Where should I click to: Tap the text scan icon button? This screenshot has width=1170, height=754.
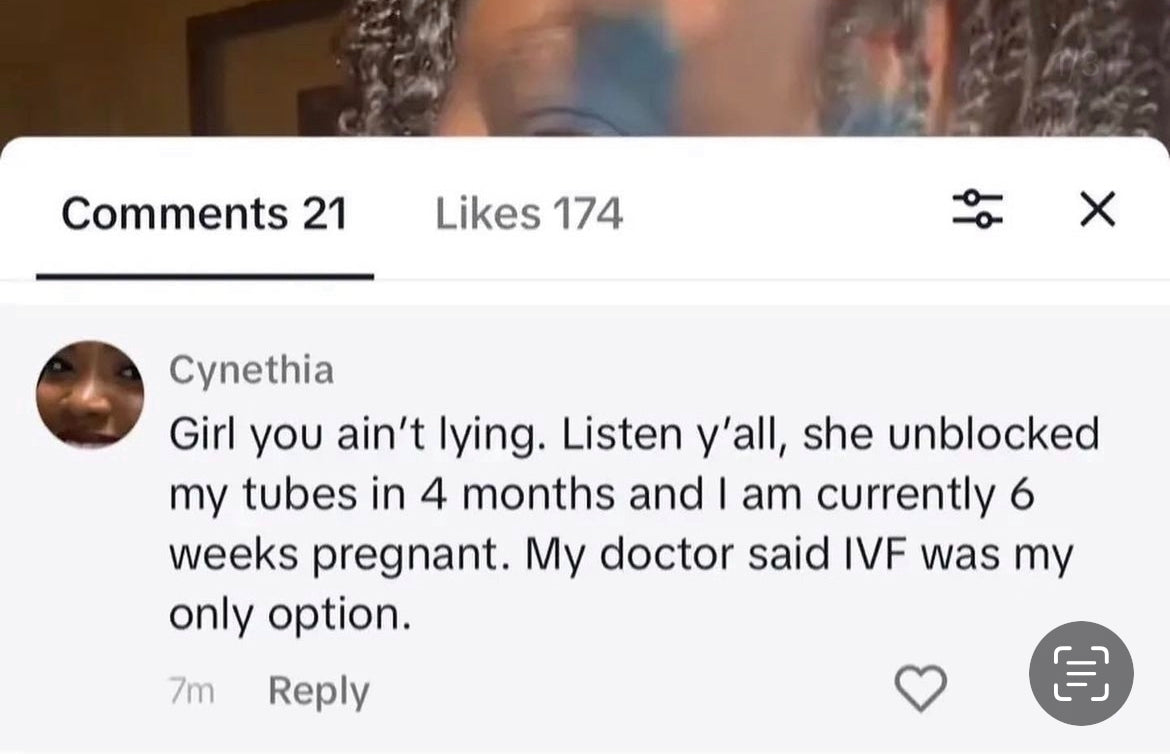pyautogui.click(x=1081, y=673)
